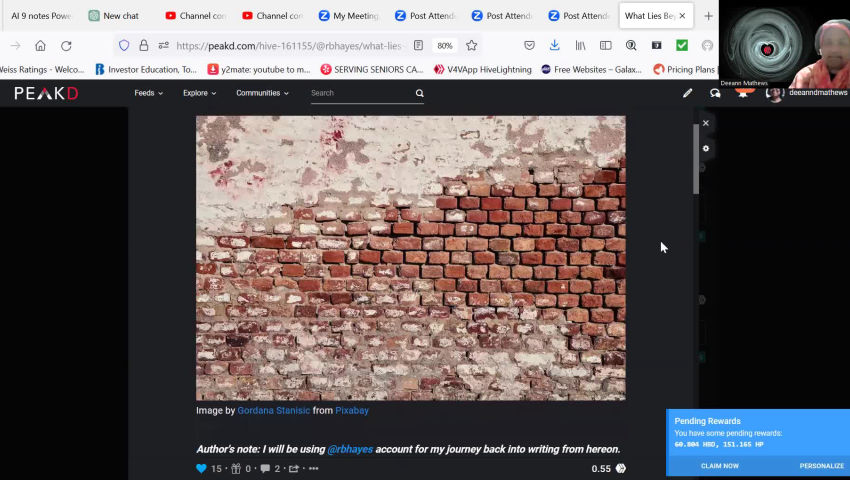850x480 pixels.
Task: Switch to the 'My Meeting' Zoom tab
Action: pos(349,16)
